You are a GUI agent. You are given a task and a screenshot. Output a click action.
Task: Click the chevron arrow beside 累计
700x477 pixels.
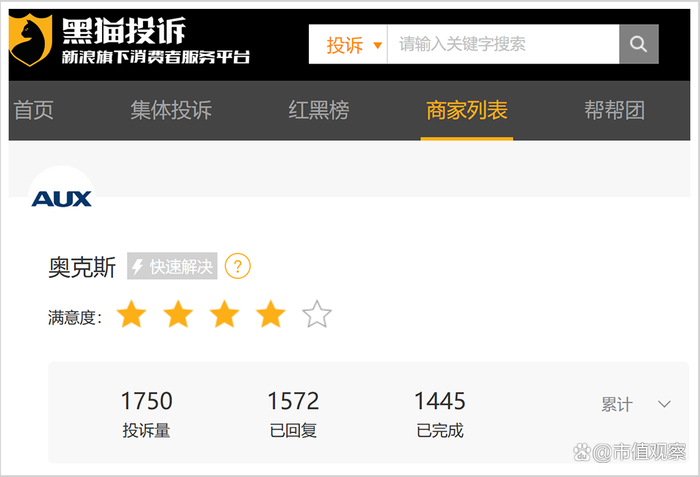pyautogui.click(x=664, y=404)
